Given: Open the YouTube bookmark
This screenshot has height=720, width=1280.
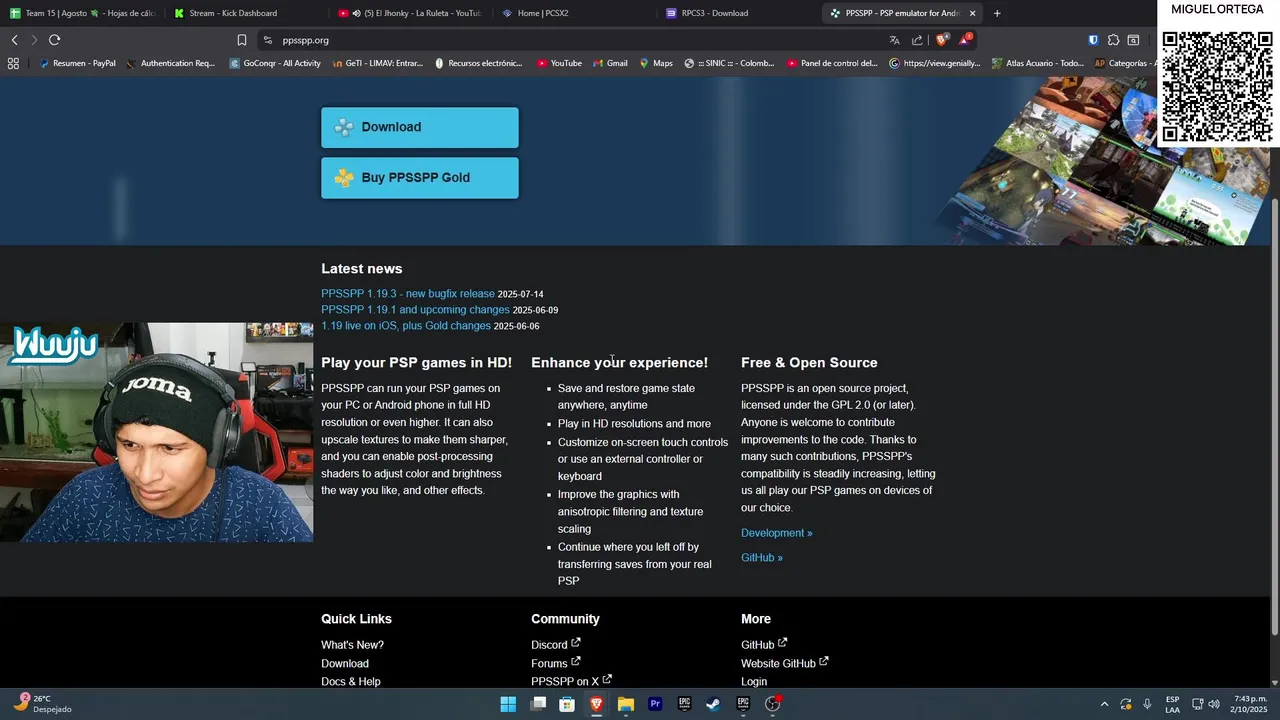Looking at the screenshot, I should pyautogui.click(x=559, y=63).
